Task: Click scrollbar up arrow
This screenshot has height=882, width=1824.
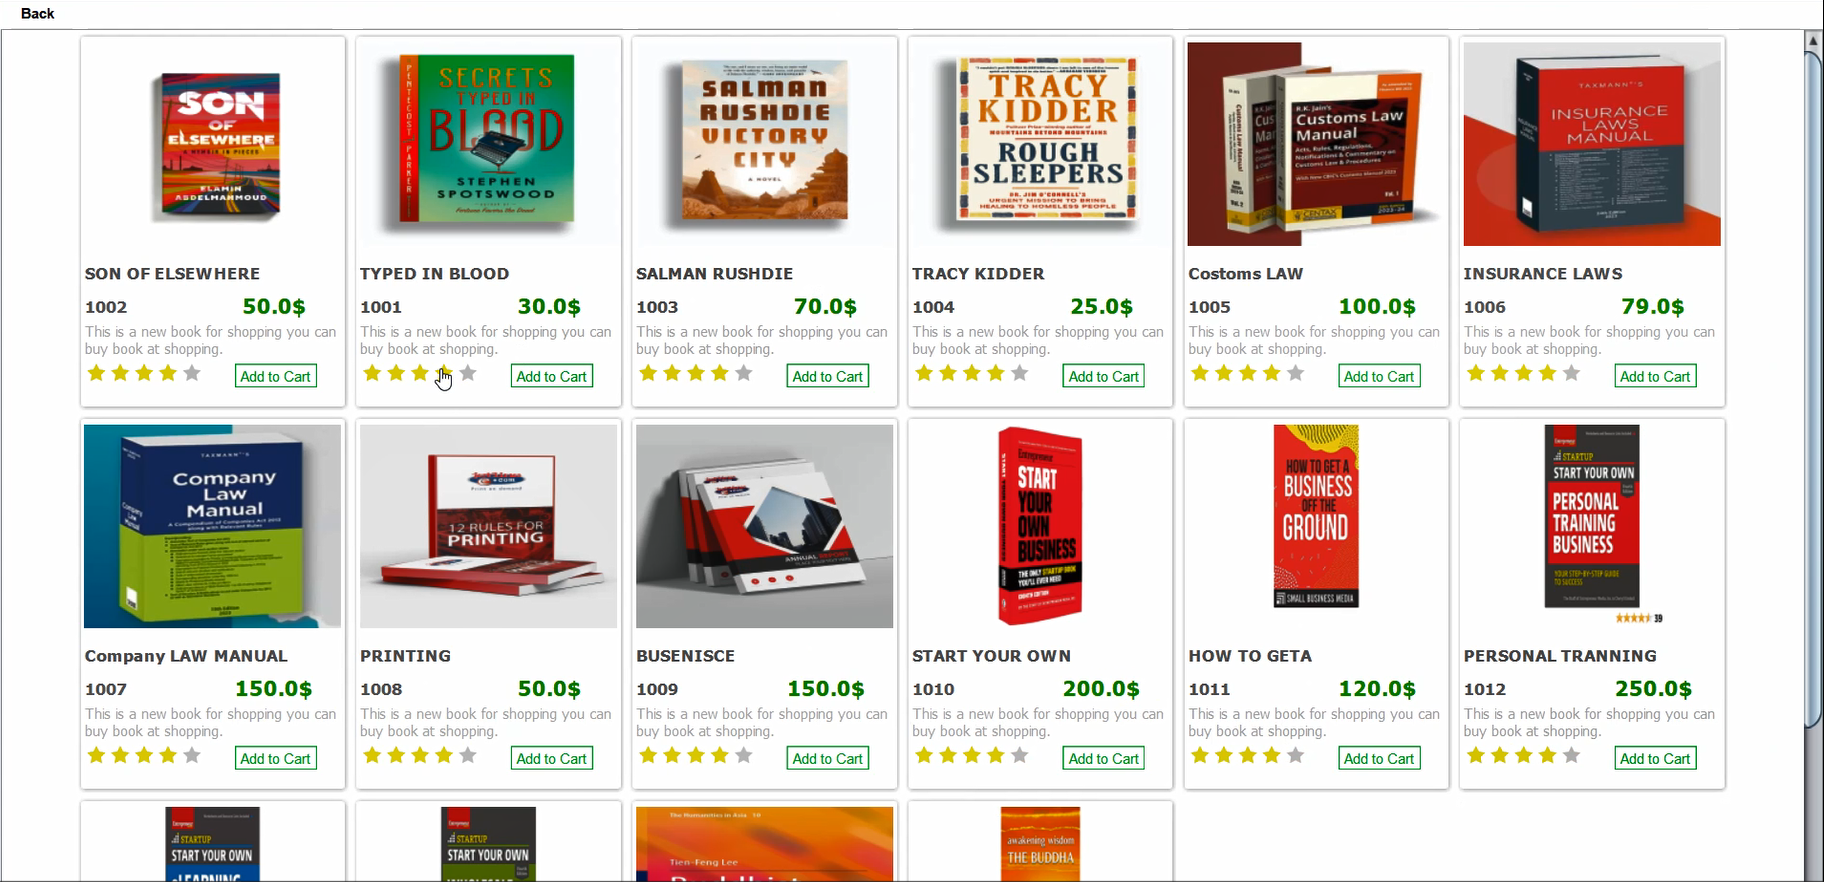Action: pos(1813,40)
